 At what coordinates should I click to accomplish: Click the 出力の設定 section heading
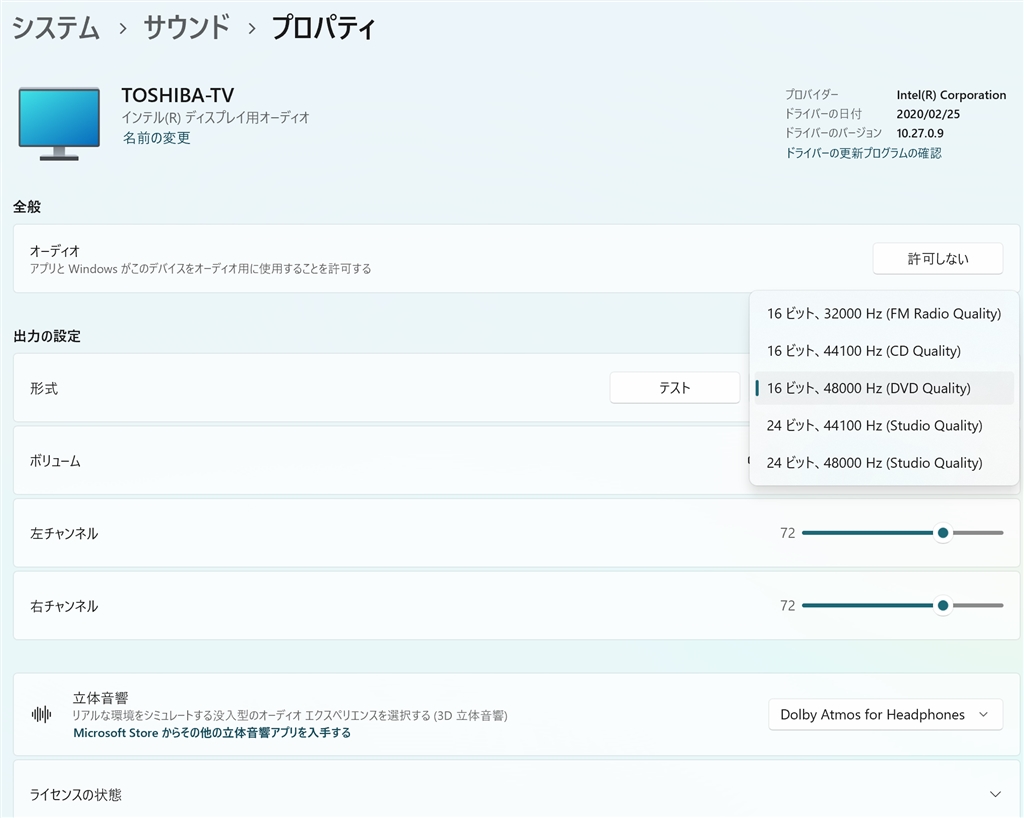tap(47, 336)
